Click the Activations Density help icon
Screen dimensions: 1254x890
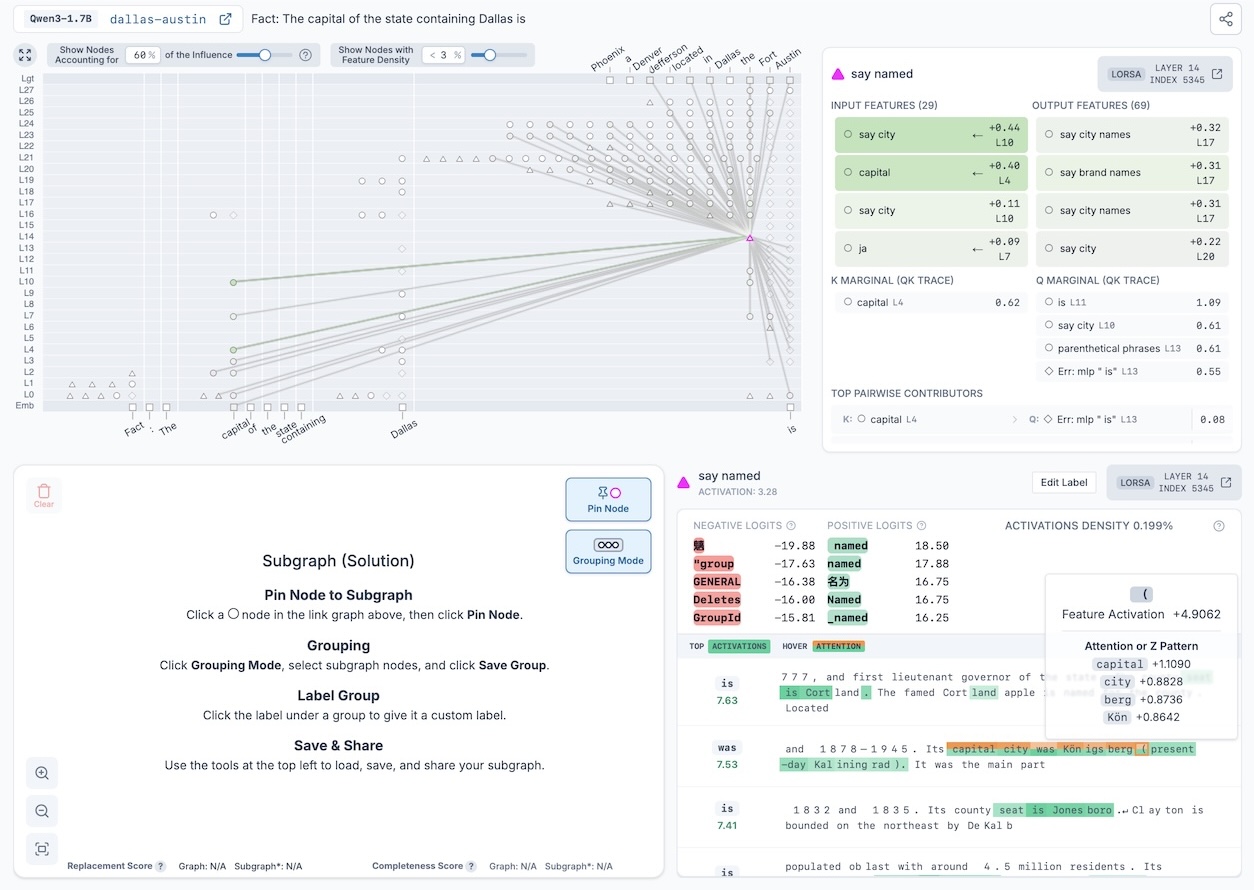(x=1218, y=526)
